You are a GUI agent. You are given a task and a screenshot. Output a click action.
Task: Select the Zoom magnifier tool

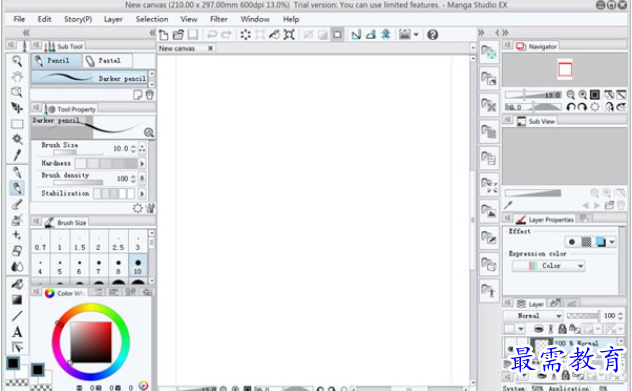click(17, 61)
